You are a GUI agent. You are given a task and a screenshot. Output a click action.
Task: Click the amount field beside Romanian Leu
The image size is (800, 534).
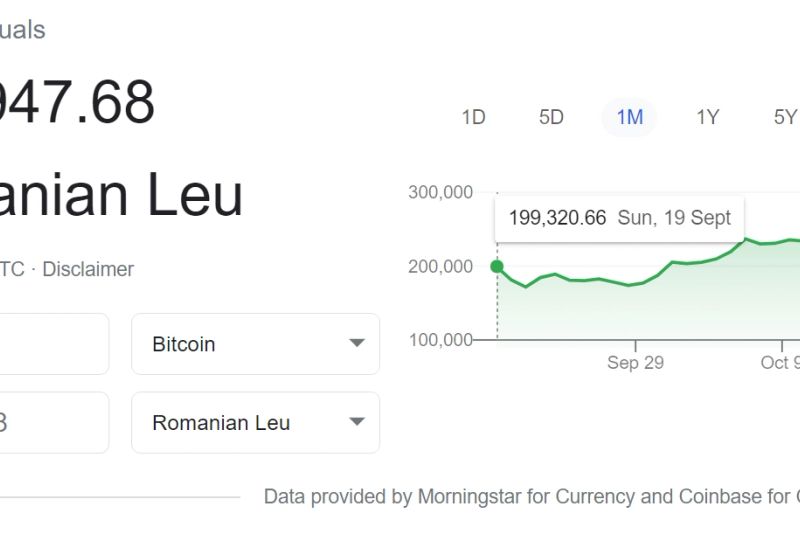(50, 422)
